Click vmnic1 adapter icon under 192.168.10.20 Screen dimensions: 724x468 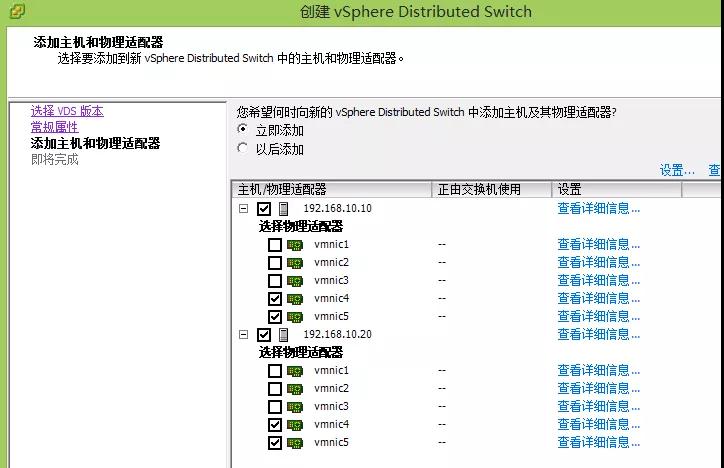(295, 371)
